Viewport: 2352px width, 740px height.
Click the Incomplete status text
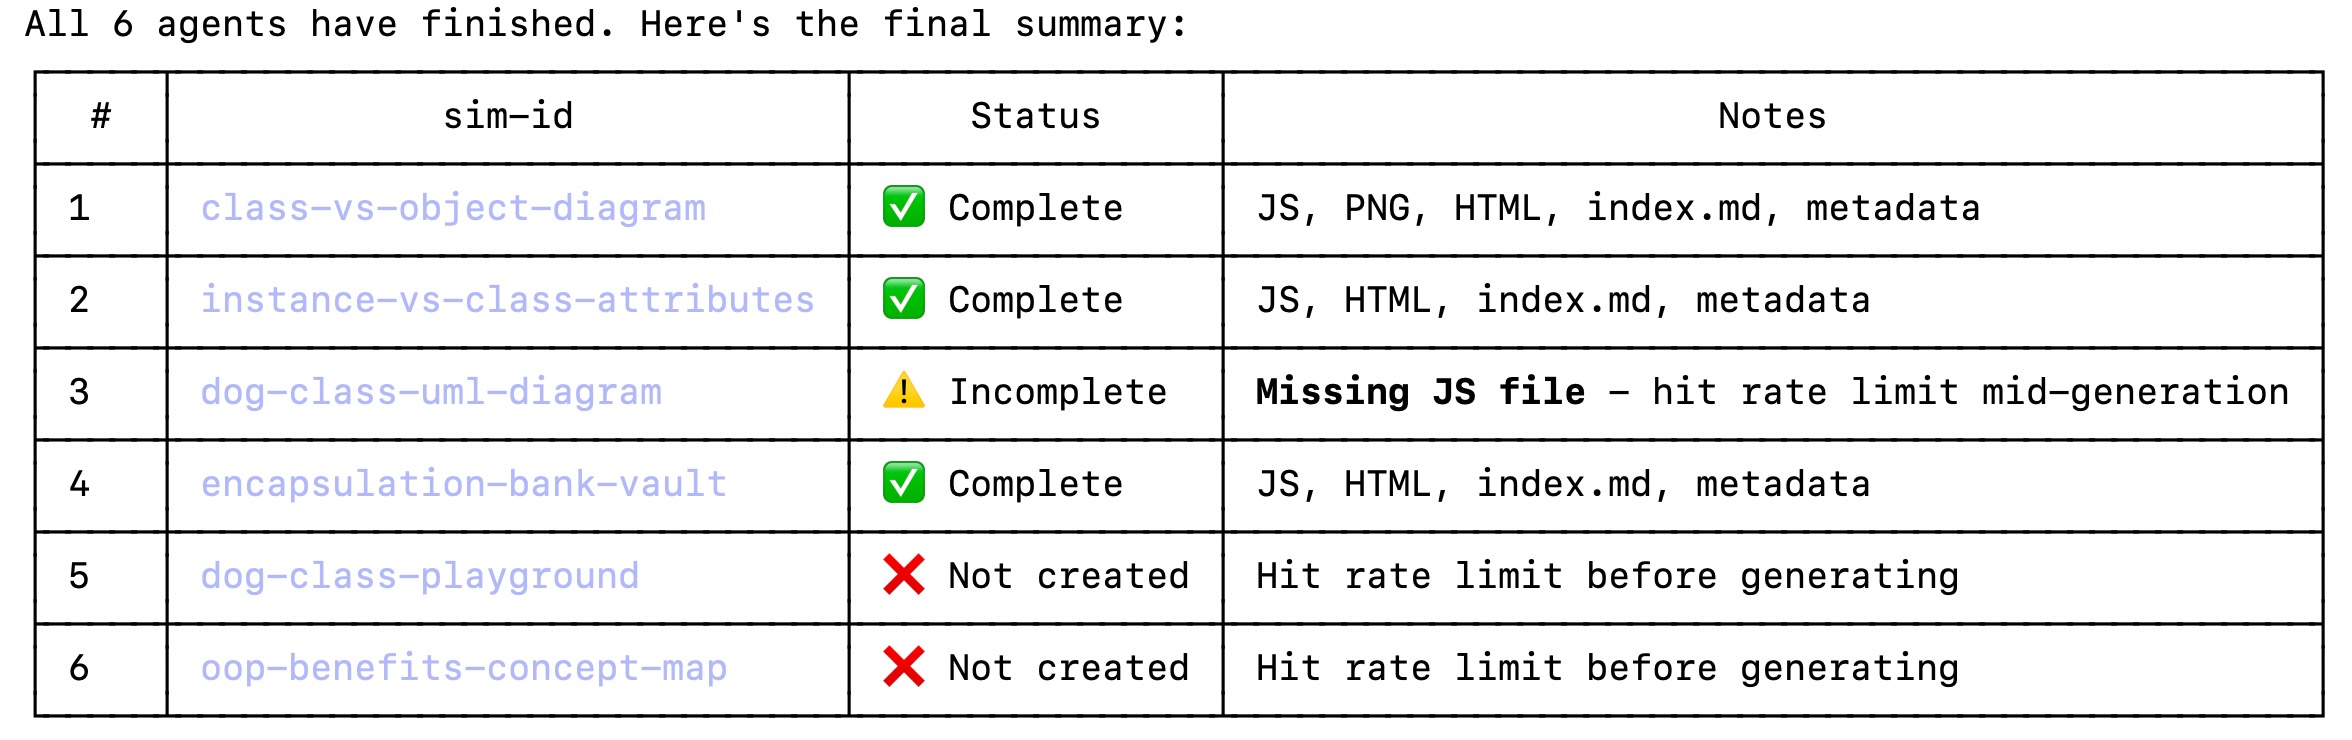click(1058, 393)
